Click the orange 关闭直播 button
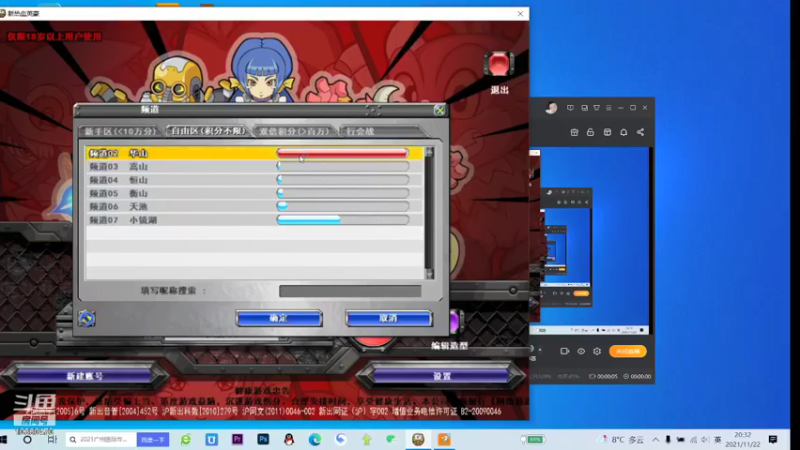Image resolution: width=800 pixels, height=450 pixels. [628, 351]
